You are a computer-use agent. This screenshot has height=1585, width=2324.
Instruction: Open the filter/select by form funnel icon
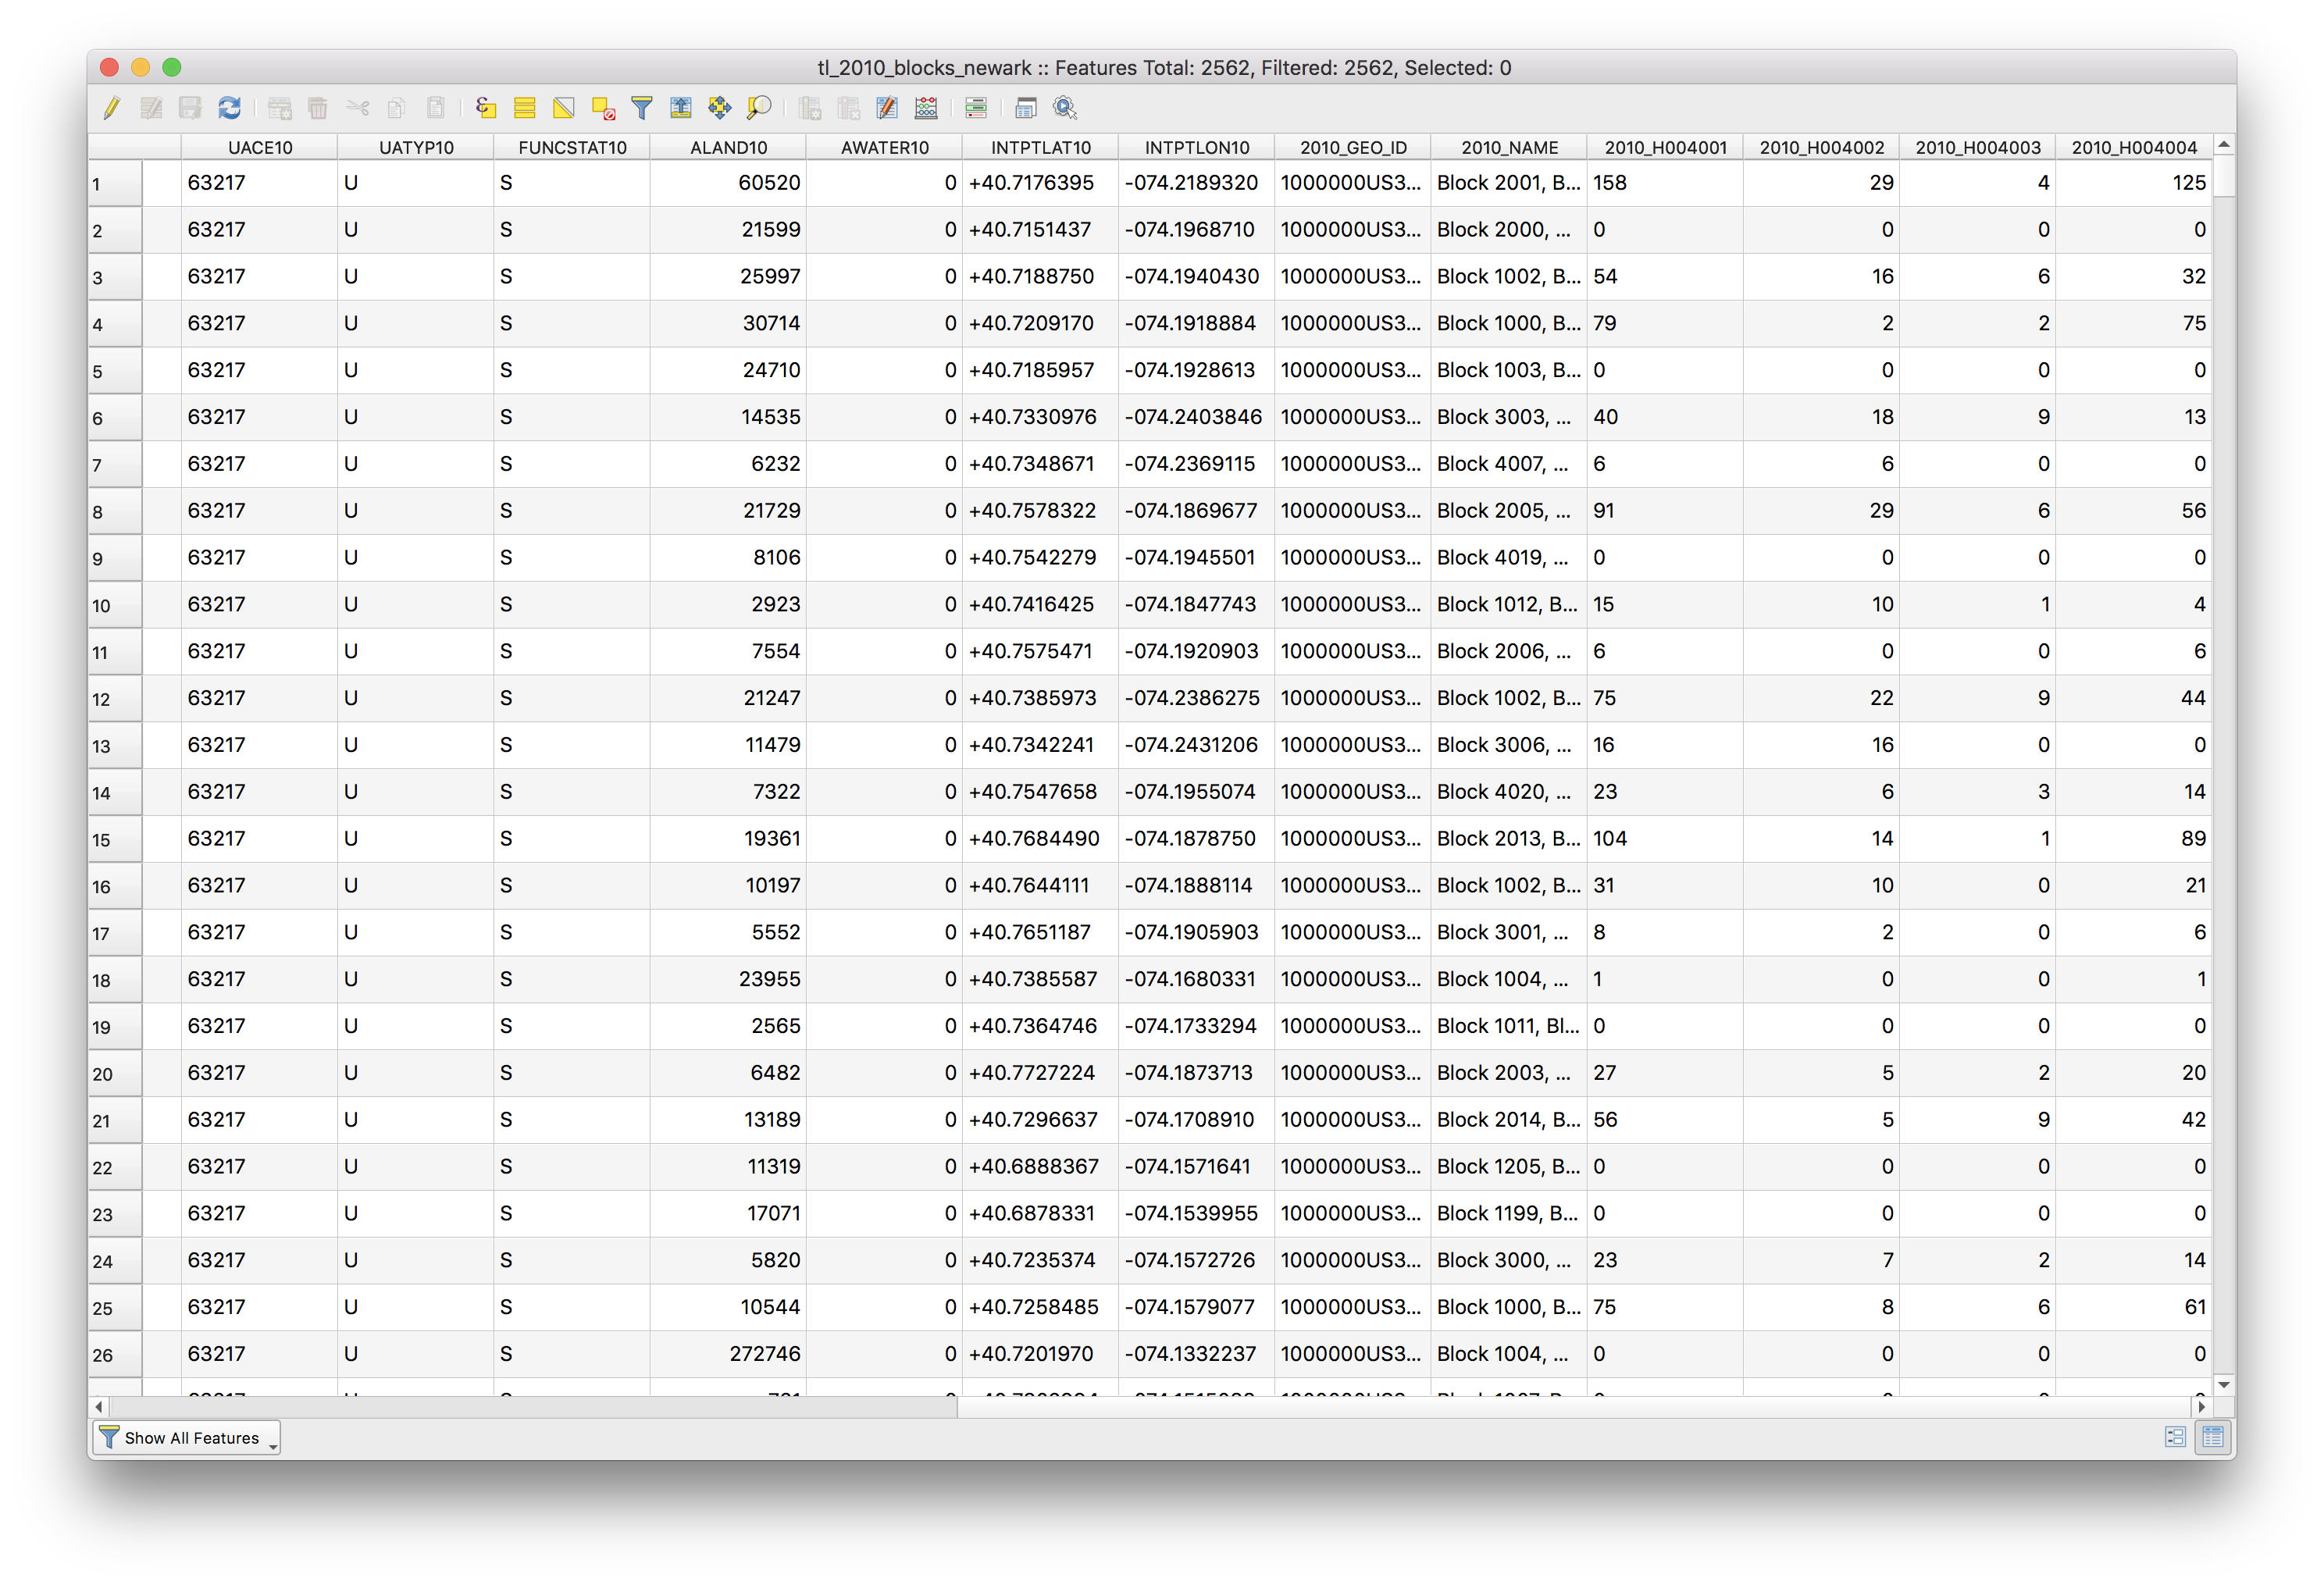point(642,108)
